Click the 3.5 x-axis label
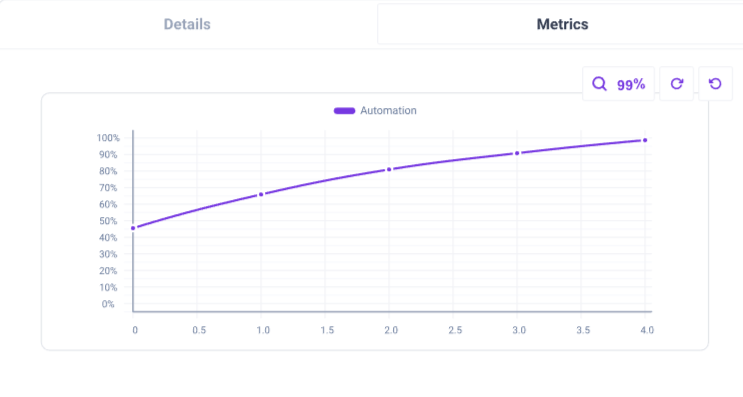This screenshot has width=743, height=397. [583, 330]
